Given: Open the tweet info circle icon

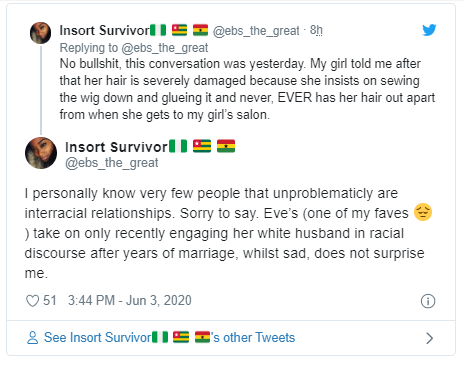Looking at the screenshot, I should pos(428,301).
